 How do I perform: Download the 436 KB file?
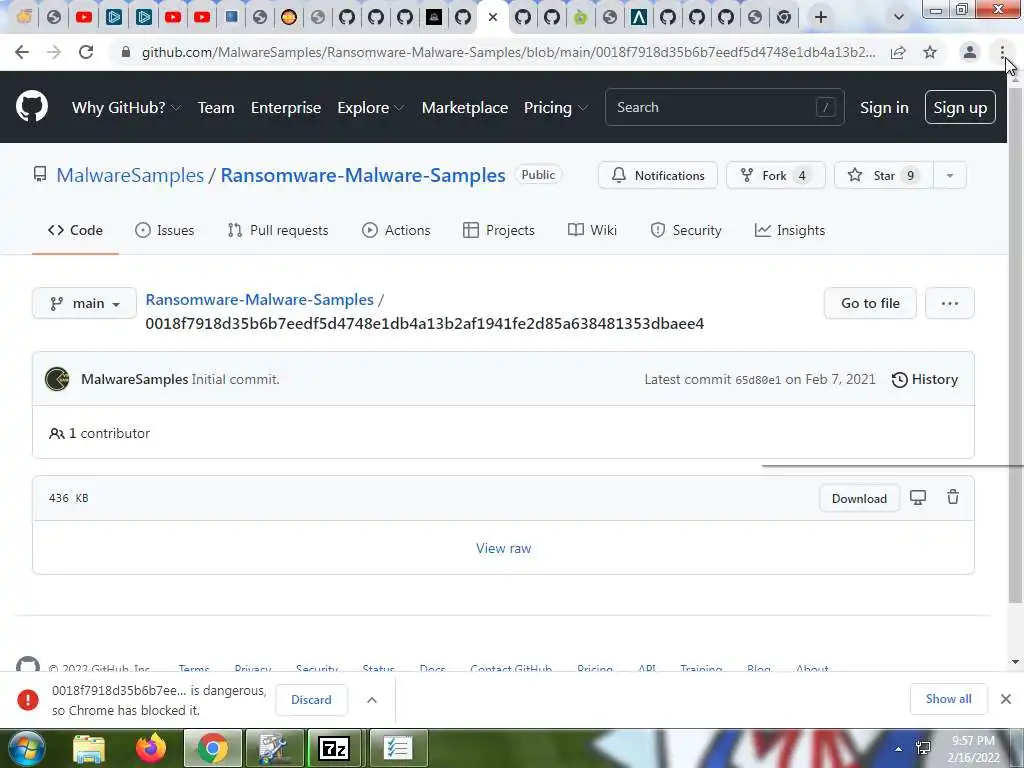pos(859,498)
